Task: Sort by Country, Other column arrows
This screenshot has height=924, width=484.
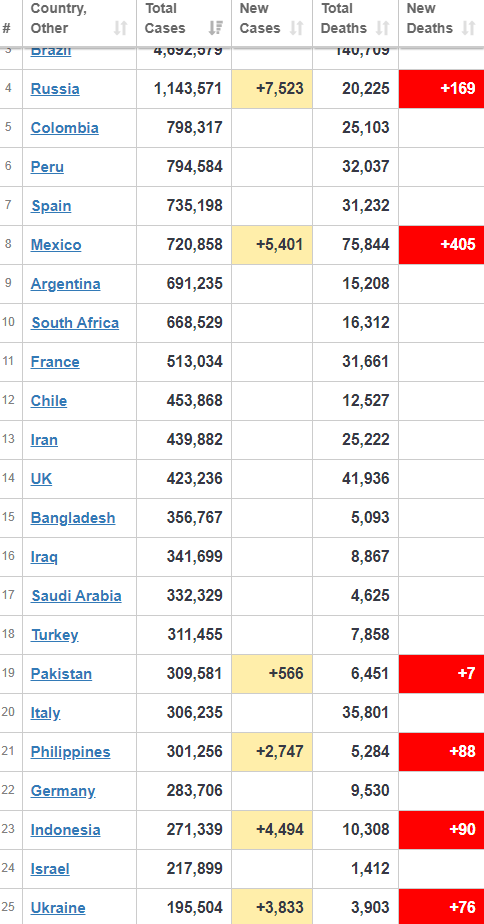Action: (x=120, y=28)
